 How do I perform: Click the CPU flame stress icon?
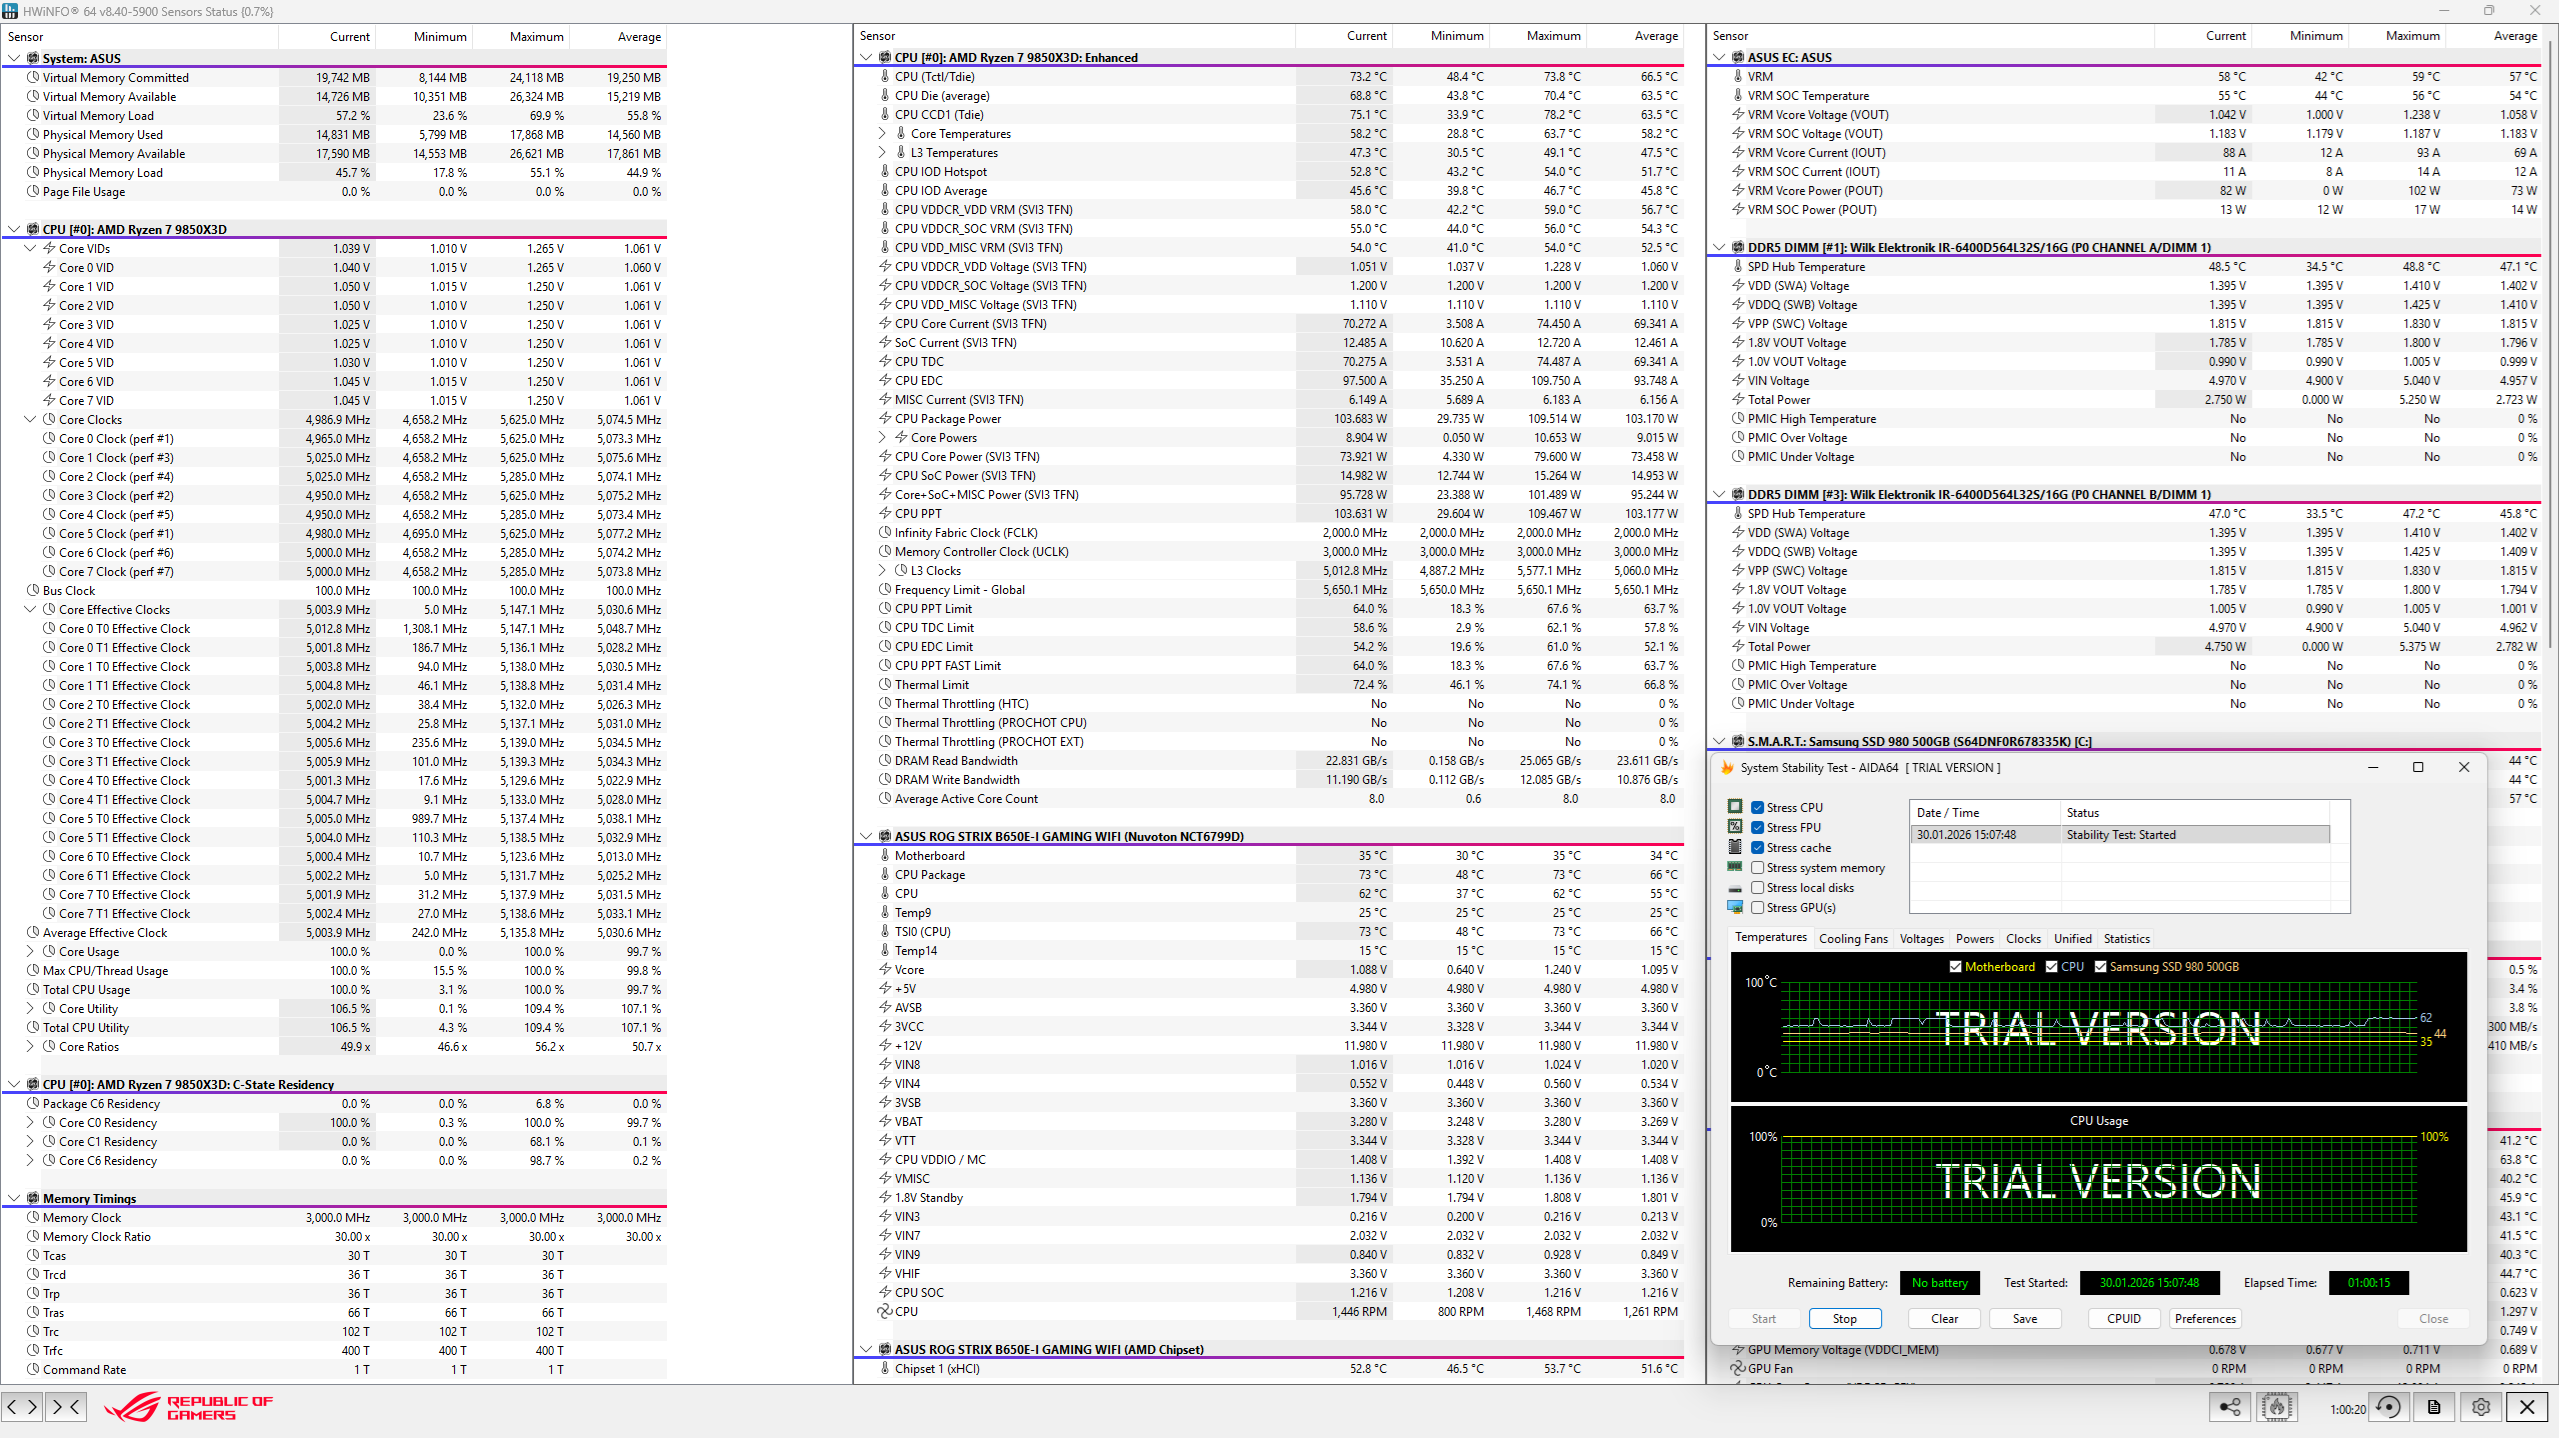tap(2277, 1407)
